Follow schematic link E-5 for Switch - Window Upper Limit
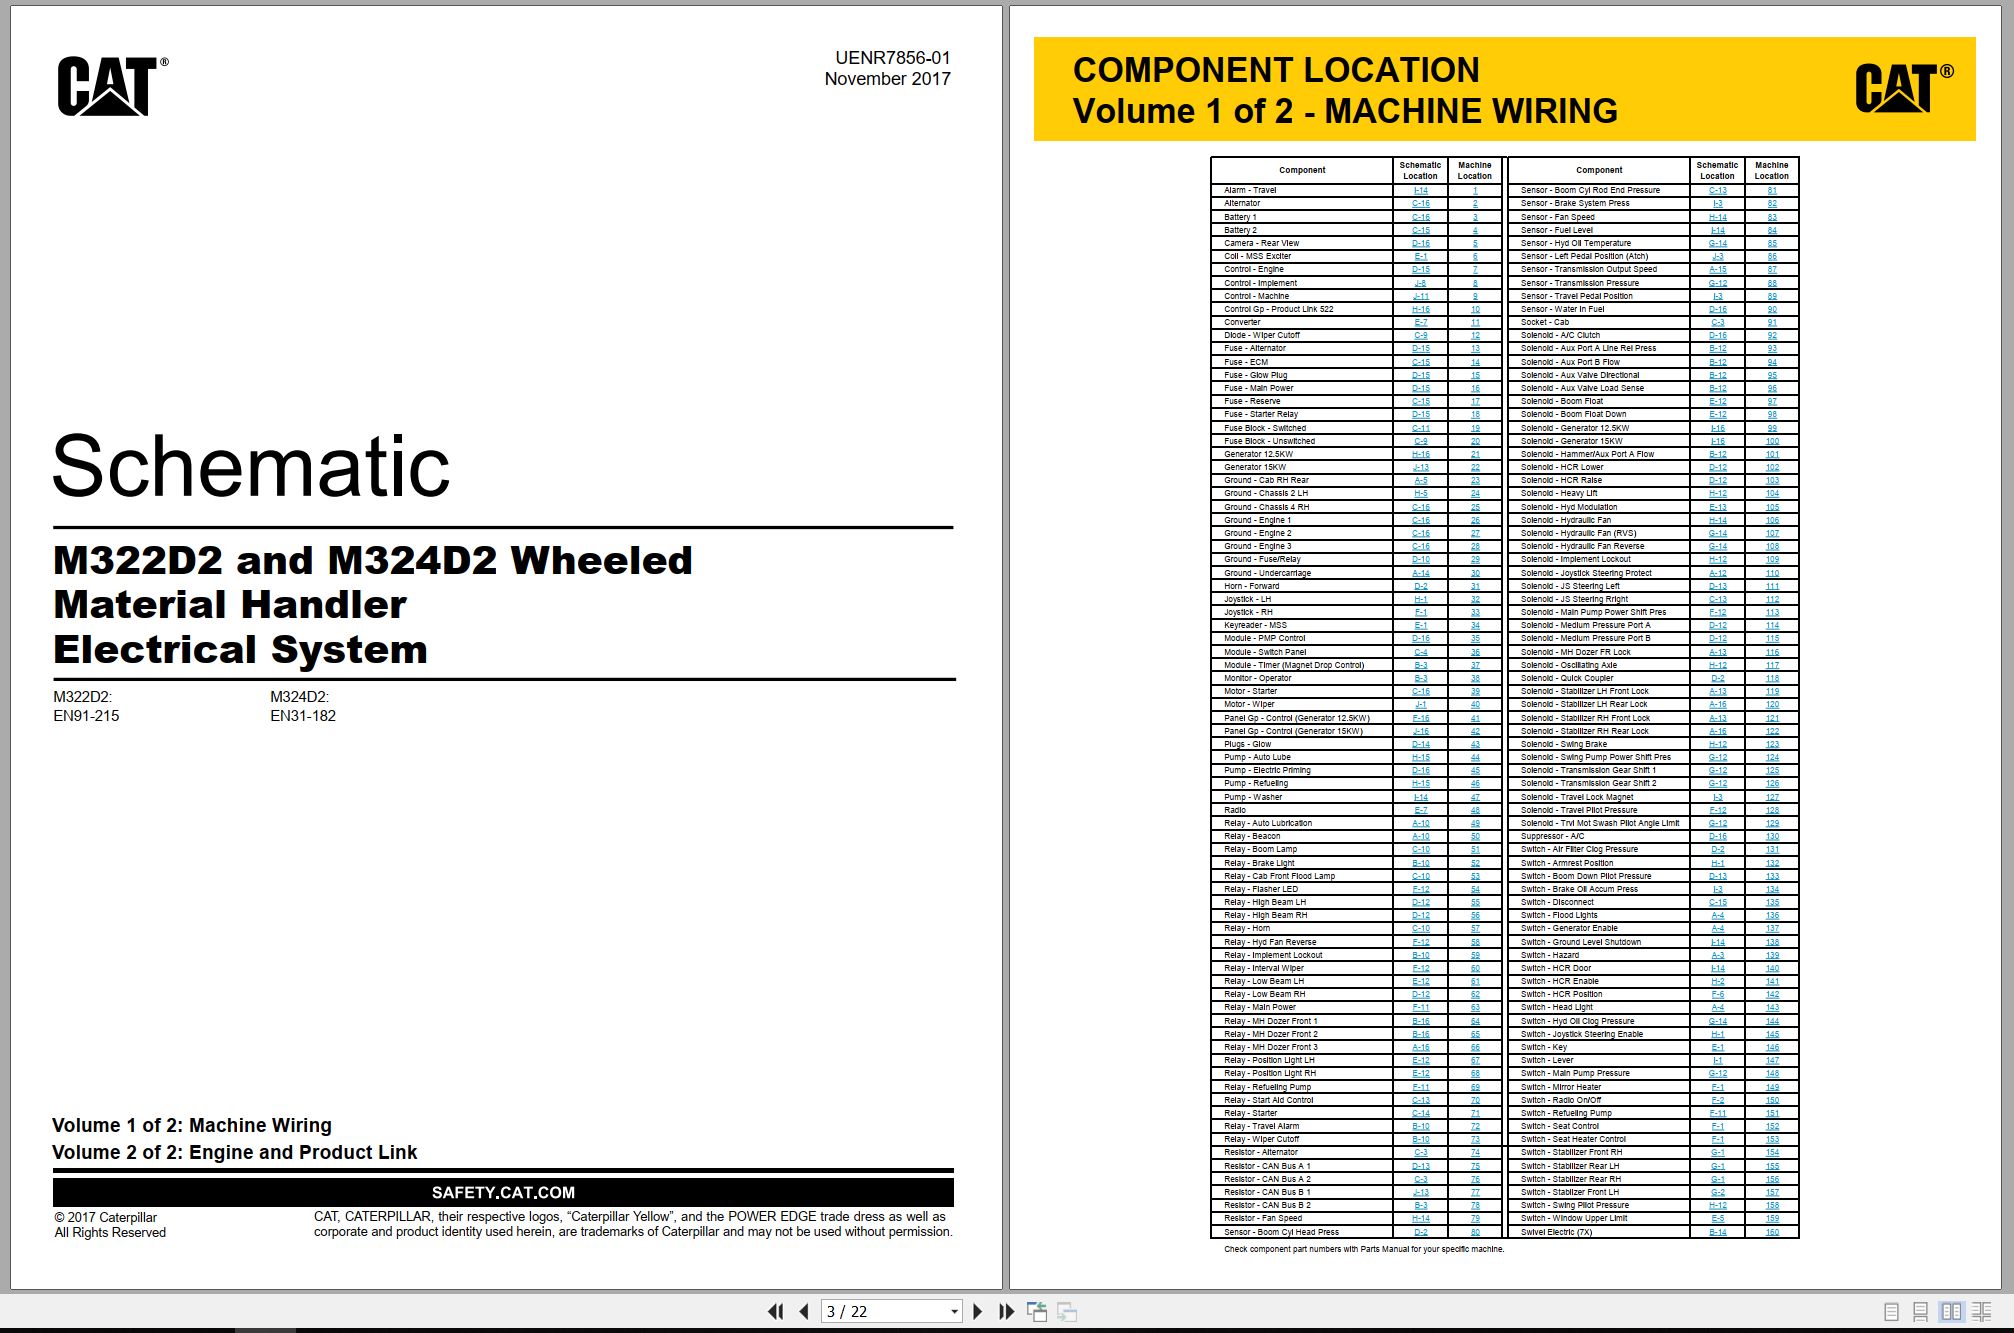Screen dimensions: 2014x1333 click(1717, 1218)
